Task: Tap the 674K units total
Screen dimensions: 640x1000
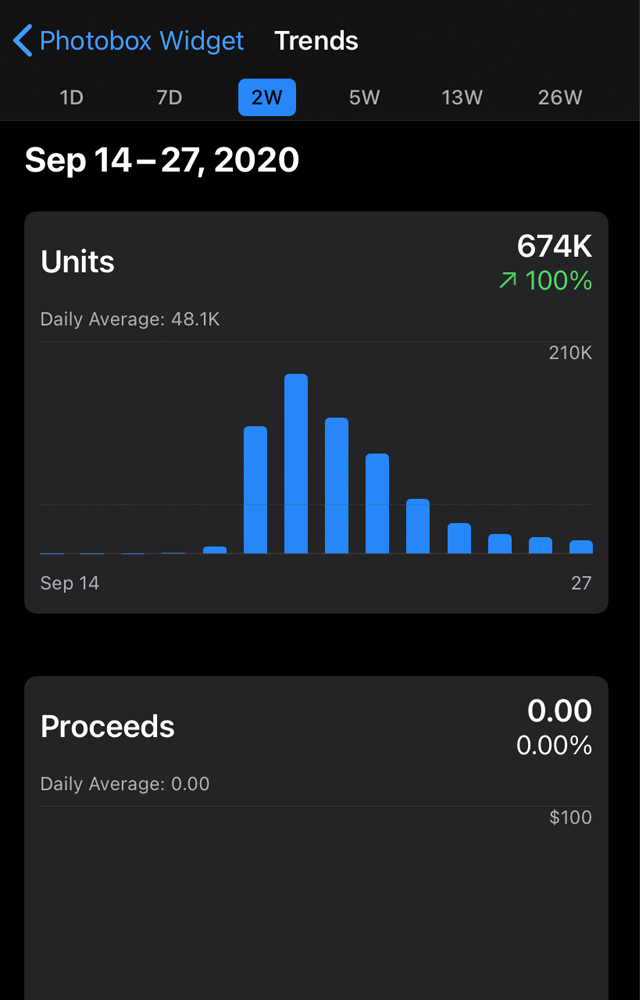Action: [555, 247]
